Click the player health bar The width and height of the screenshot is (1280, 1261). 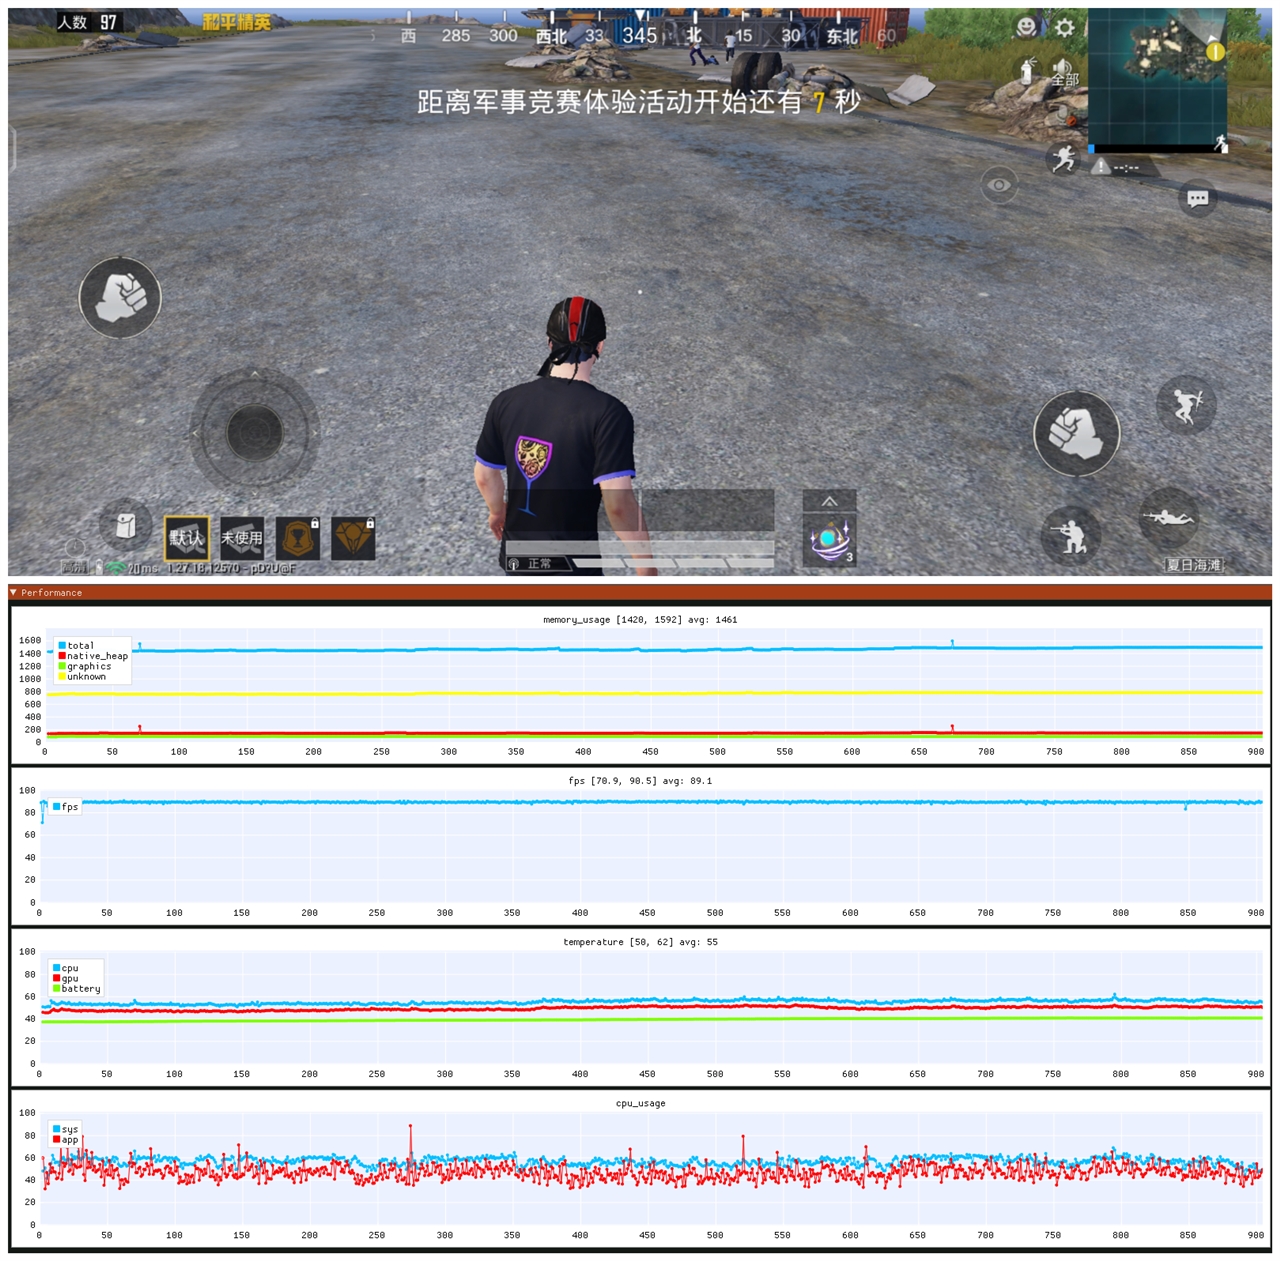click(x=640, y=547)
